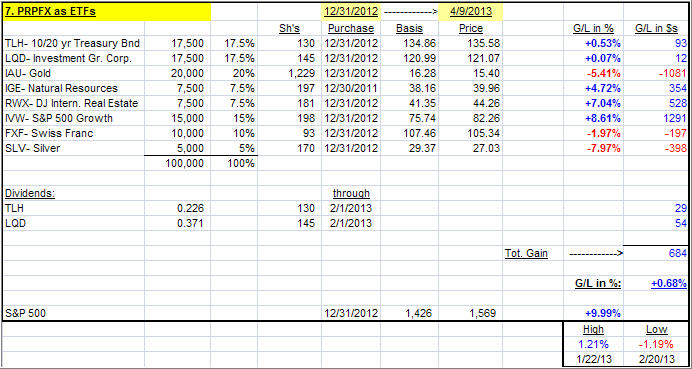Select the 4/9/2013 highlighted date cell
692x369 pixels.
[470, 11]
